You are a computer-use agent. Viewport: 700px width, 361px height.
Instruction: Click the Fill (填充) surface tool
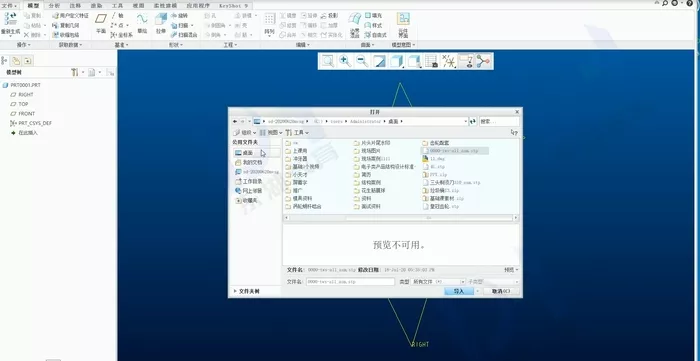pyautogui.click(x=373, y=16)
